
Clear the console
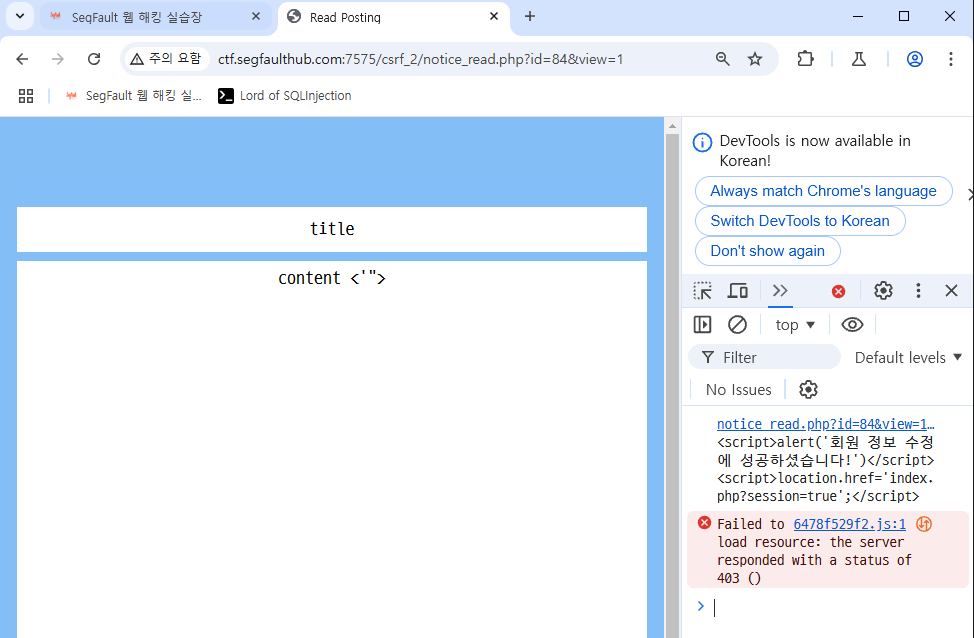[737, 324]
